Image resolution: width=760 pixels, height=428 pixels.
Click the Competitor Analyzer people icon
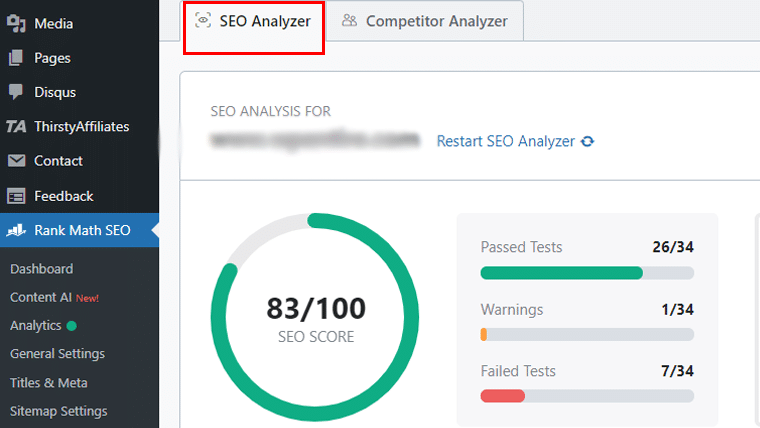coord(349,20)
